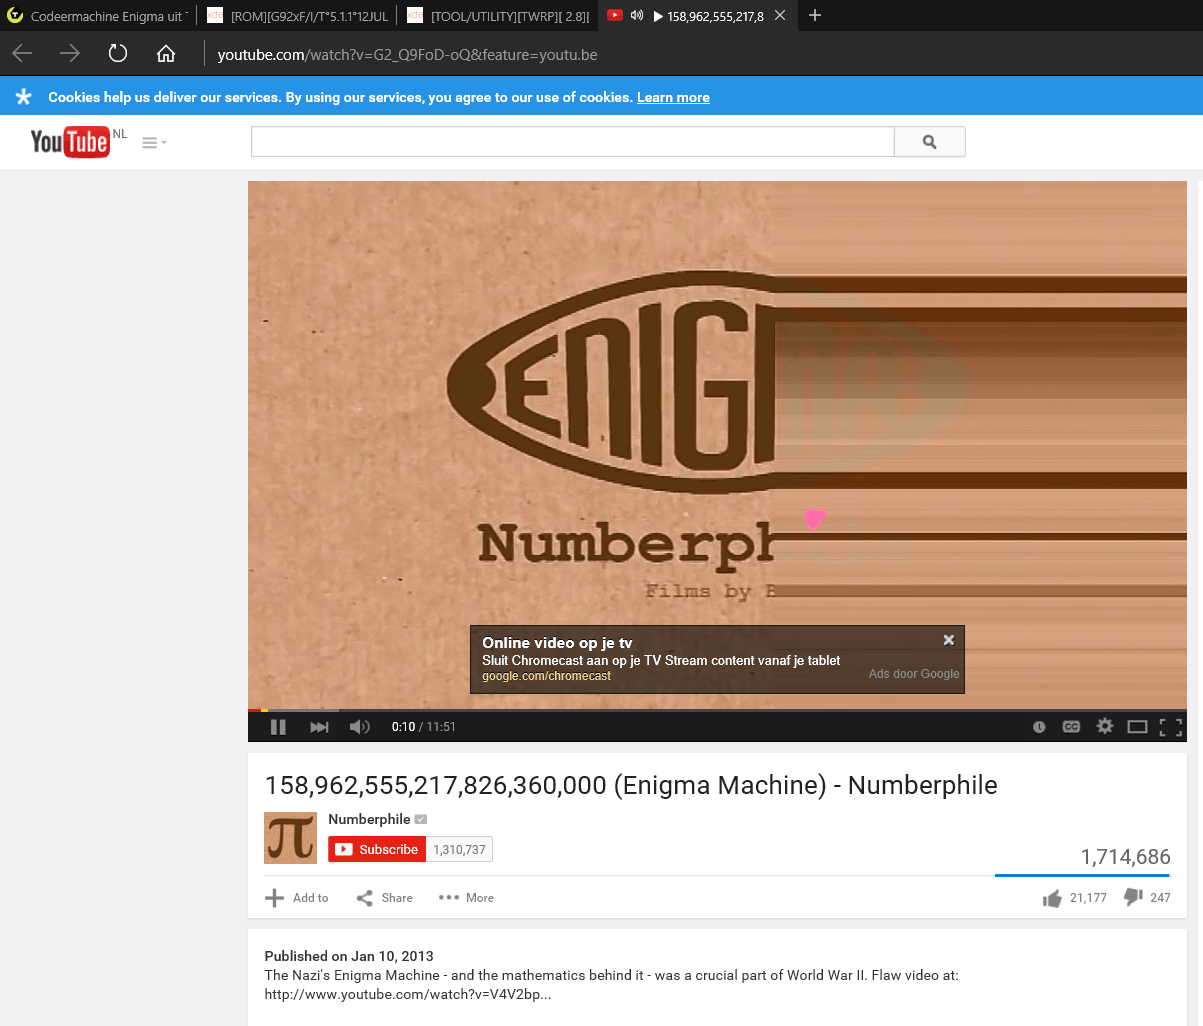Click the search magnifier button
Image resolution: width=1203 pixels, height=1026 pixels.
(x=929, y=142)
